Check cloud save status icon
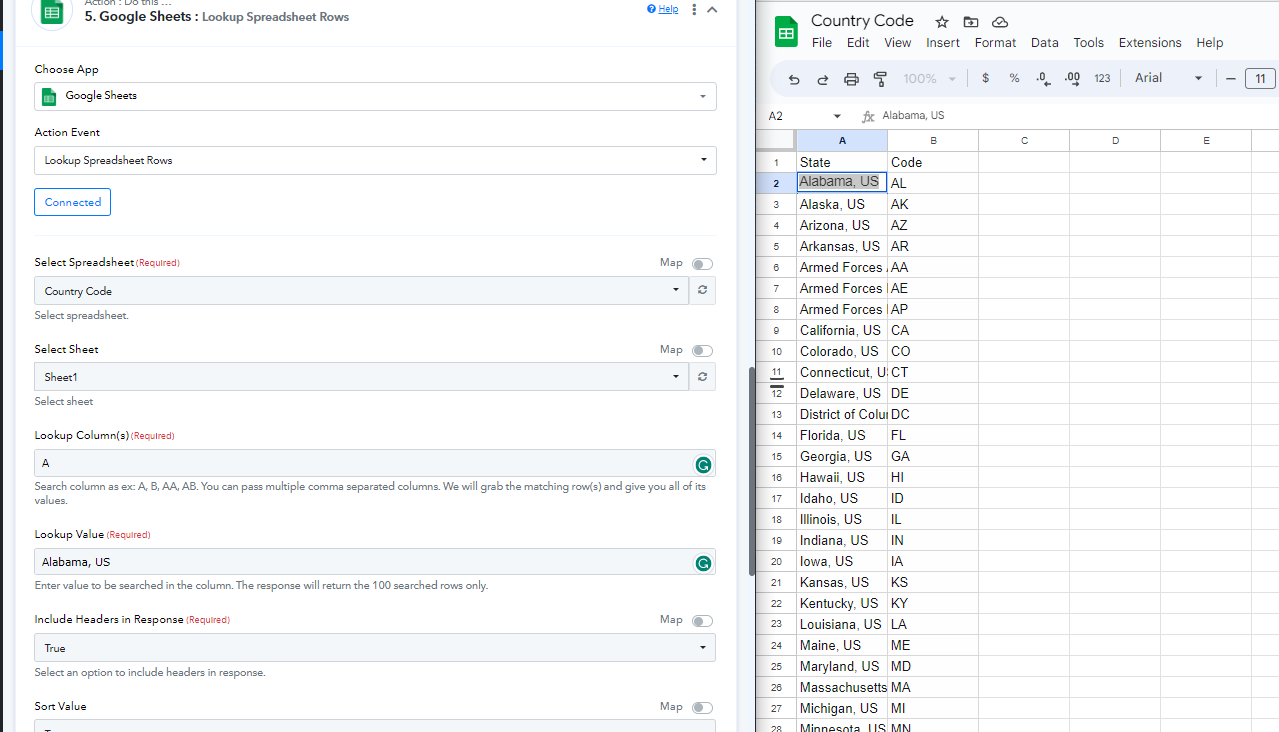Screen dimensions: 1279x732 (1000, 22)
